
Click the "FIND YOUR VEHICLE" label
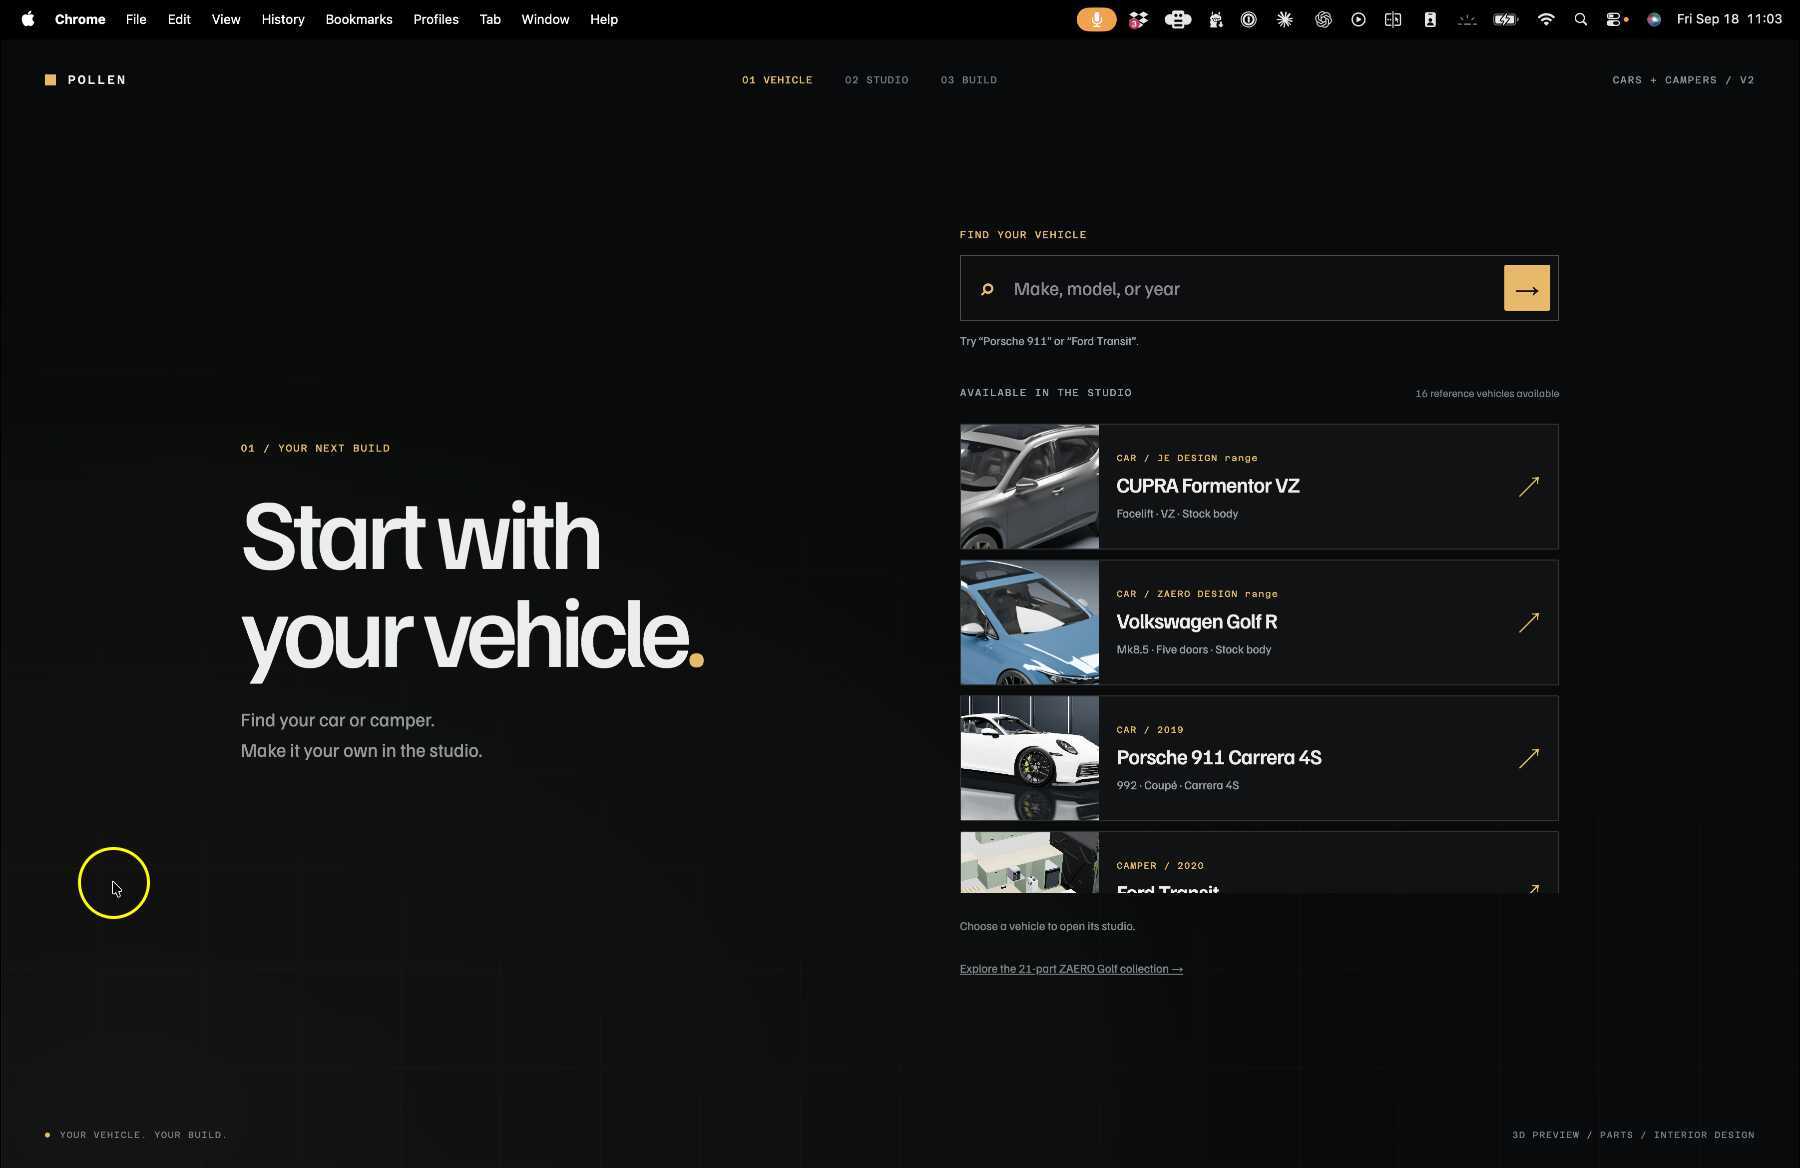[x=1023, y=235]
